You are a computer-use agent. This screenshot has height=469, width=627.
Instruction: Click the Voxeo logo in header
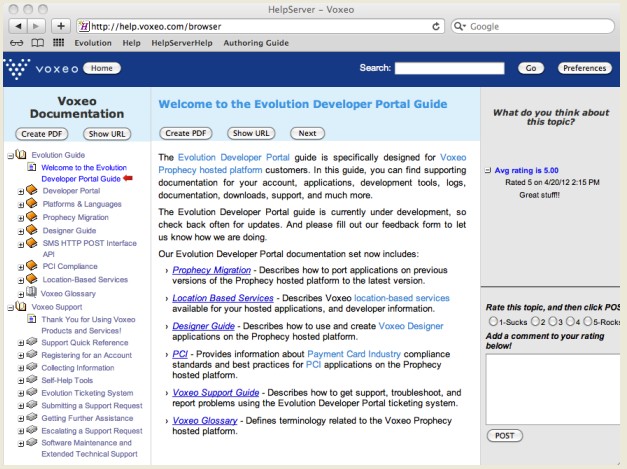[x=41, y=68]
